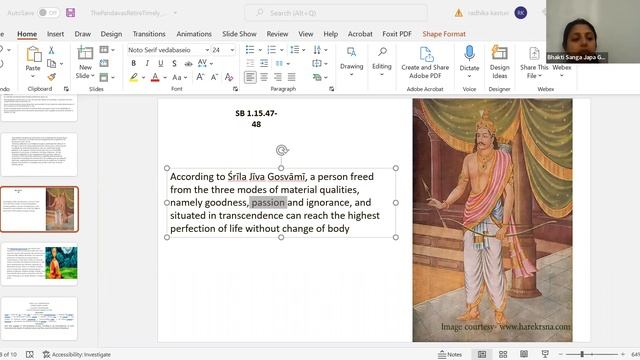Apply the yellow text highlight color

[134, 77]
